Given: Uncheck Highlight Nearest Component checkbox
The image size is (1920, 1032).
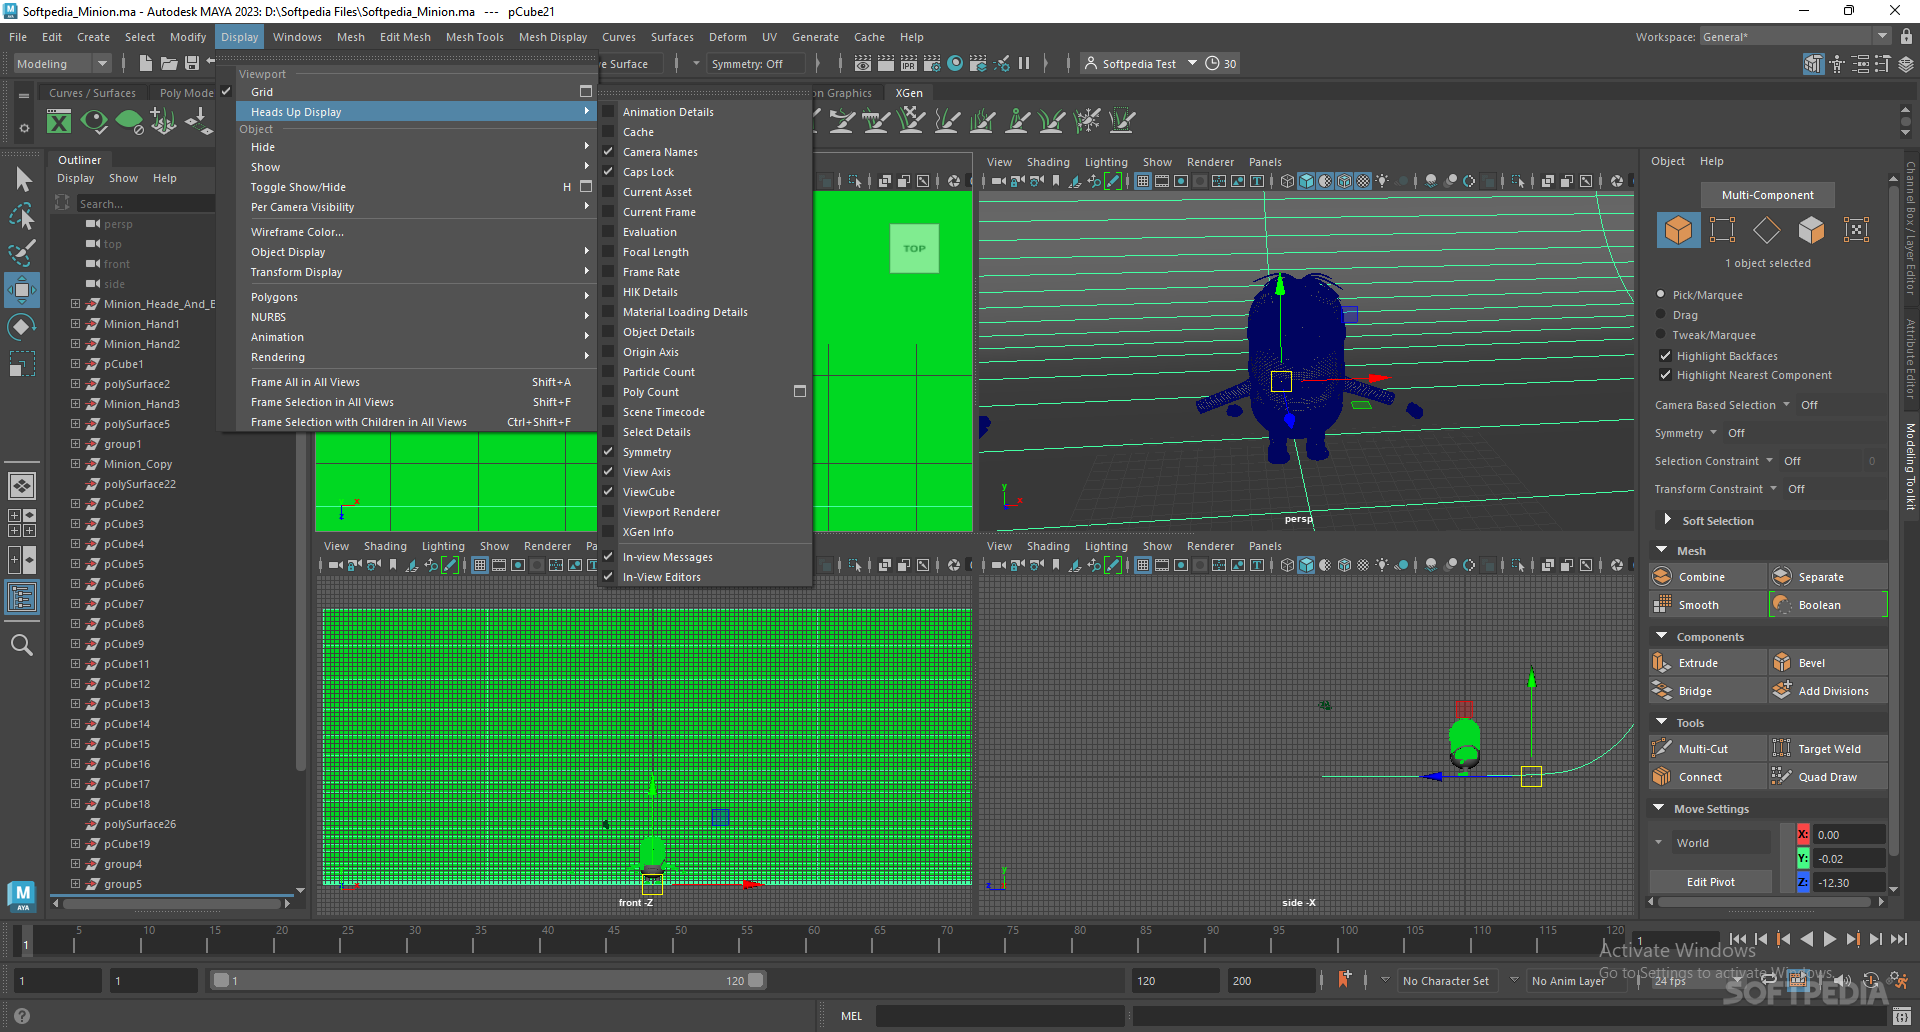Looking at the screenshot, I should click(1665, 375).
